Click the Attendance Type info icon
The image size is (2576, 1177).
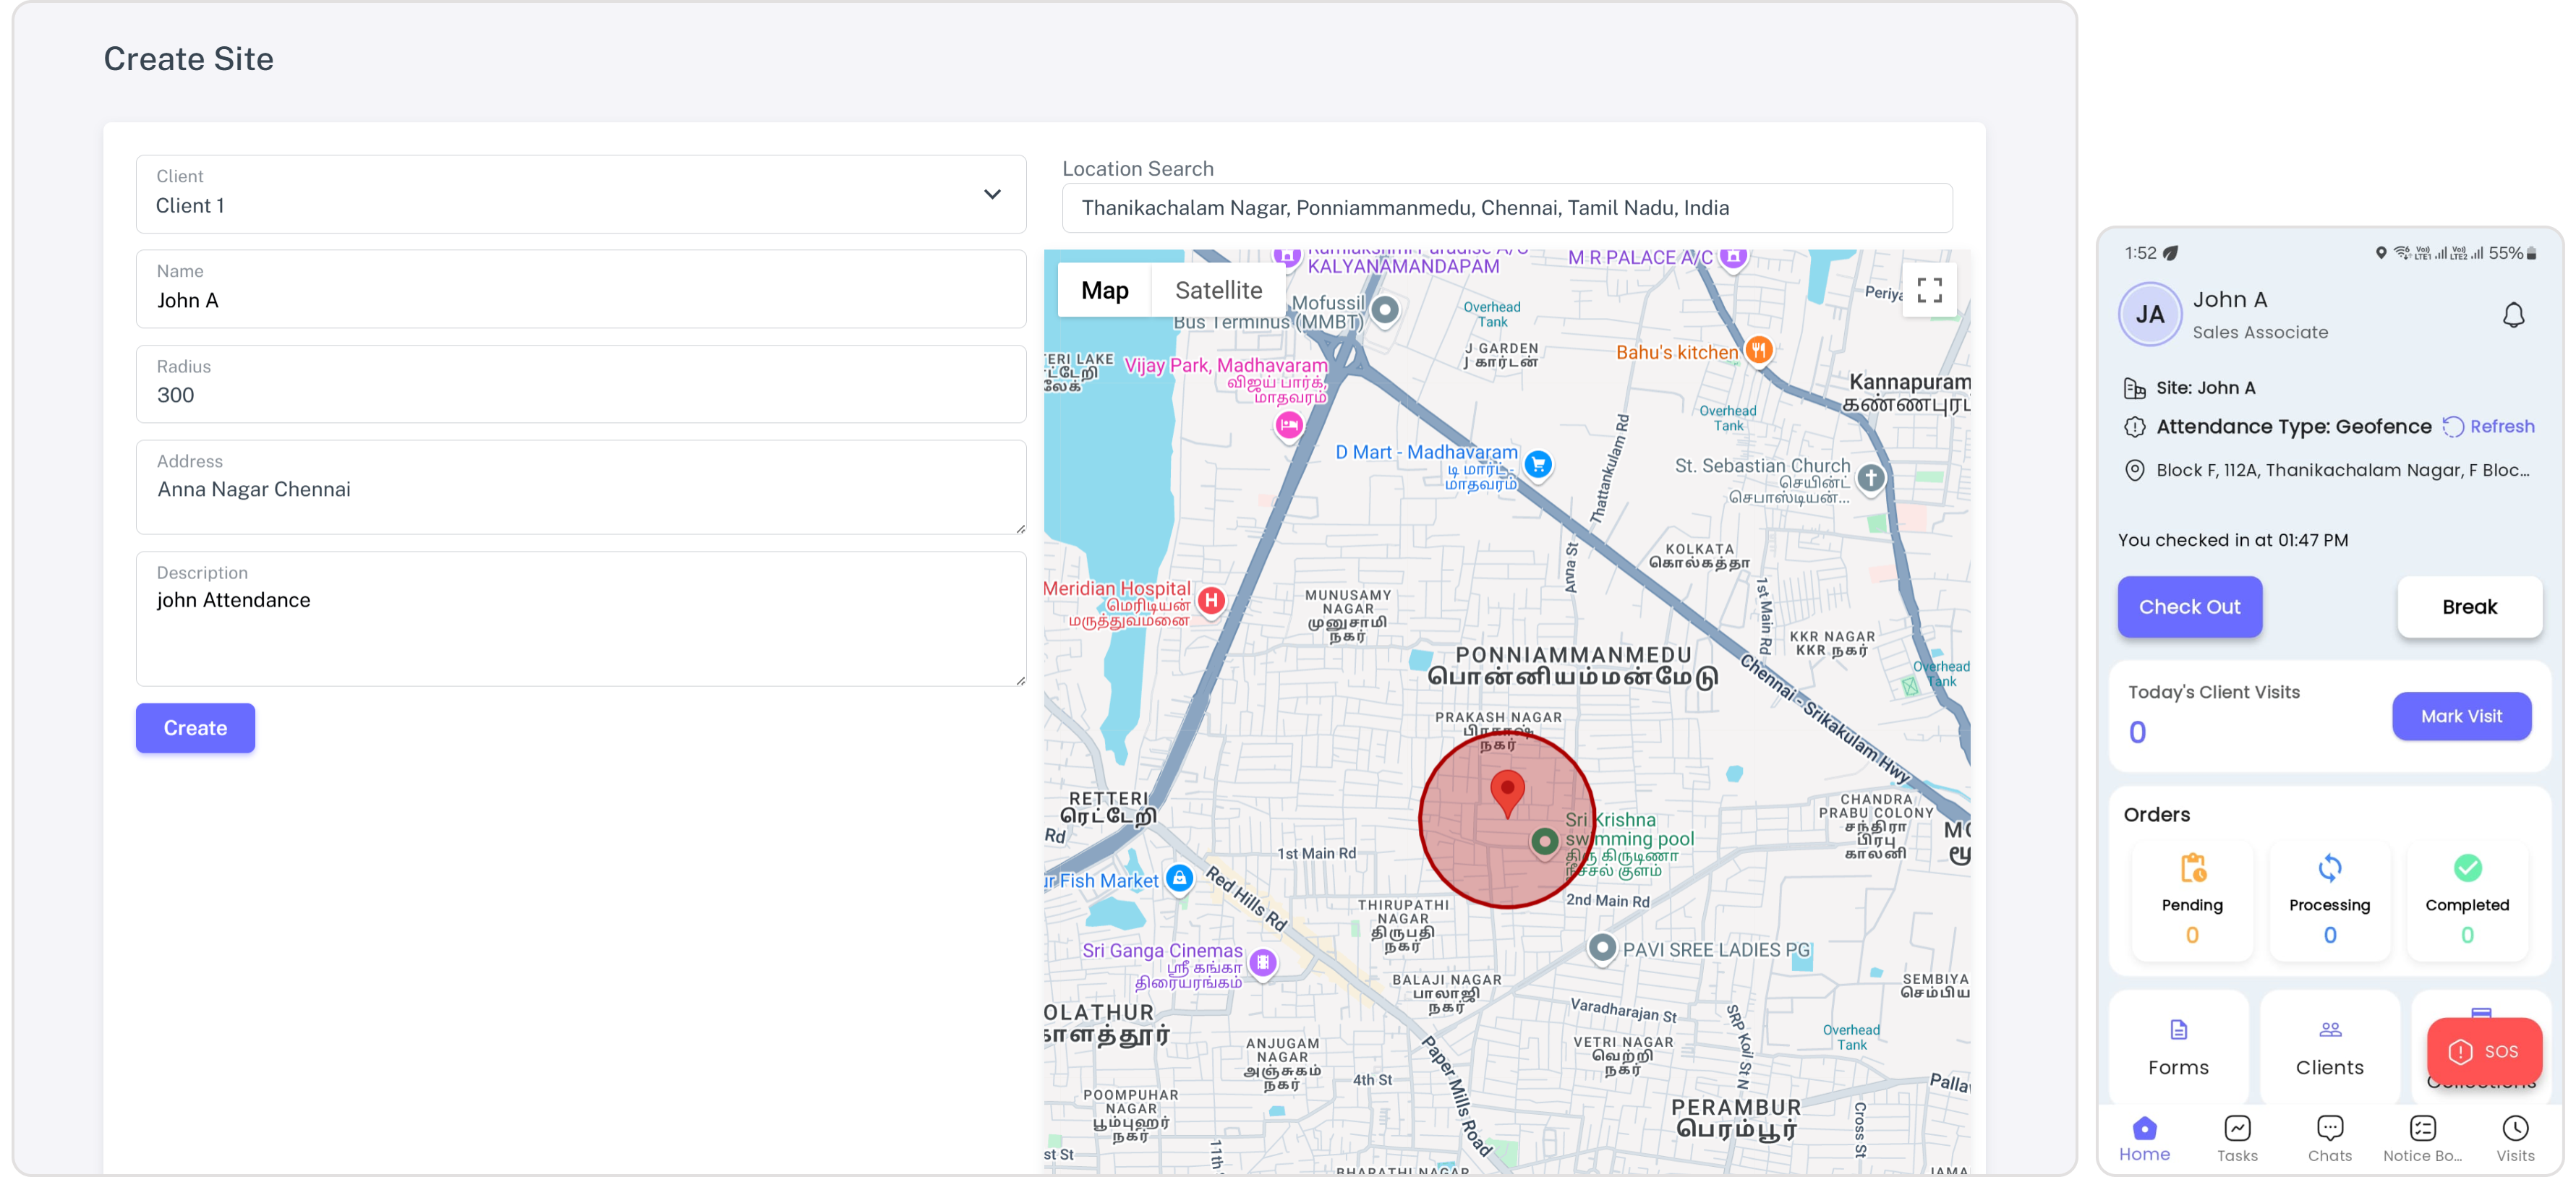tap(2134, 427)
